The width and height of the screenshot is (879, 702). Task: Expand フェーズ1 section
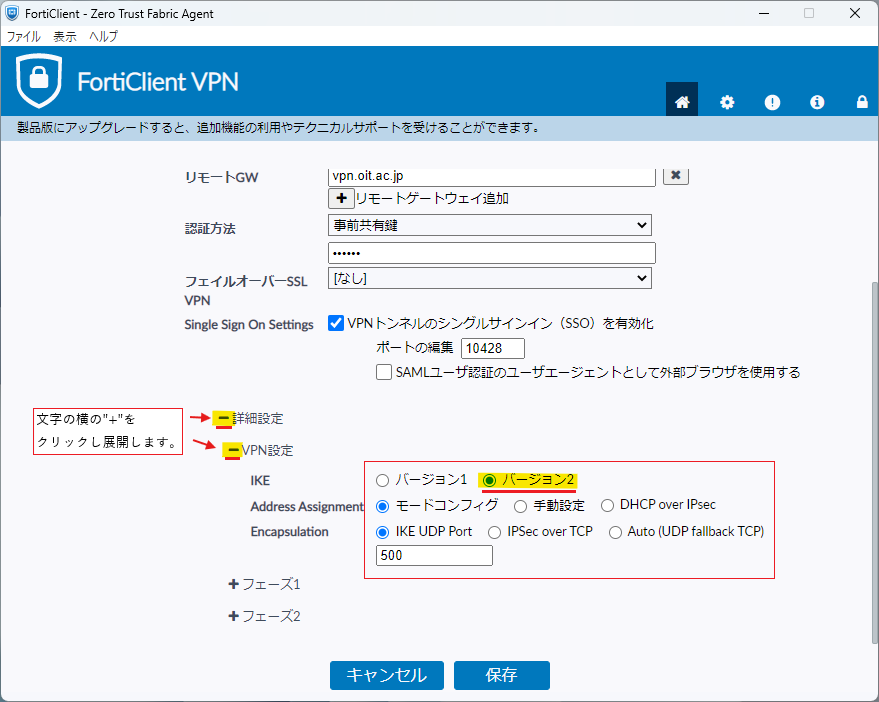coord(234,584)
